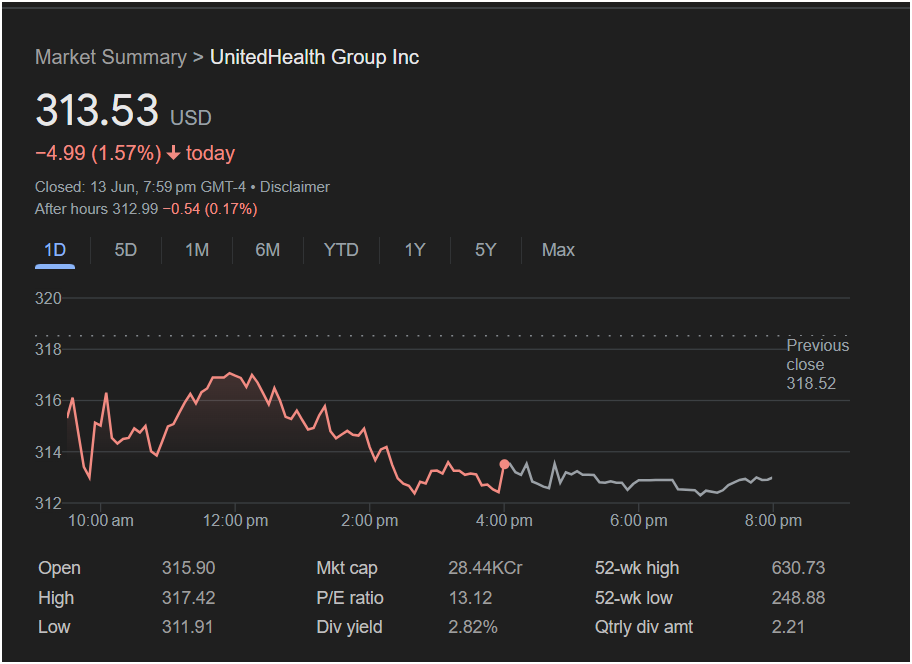Click the 313.53 current price
Viewport: 912px width, 664px height.
click(x=97, y=110)
